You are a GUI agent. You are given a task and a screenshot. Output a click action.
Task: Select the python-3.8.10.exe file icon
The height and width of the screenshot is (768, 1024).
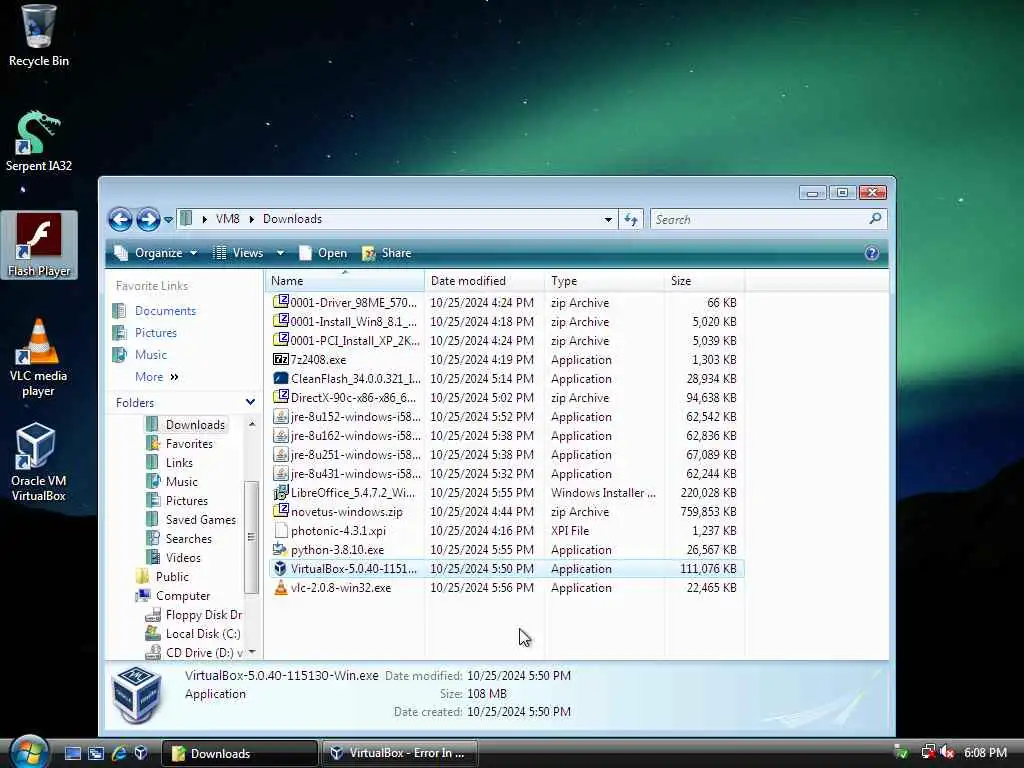281,550
